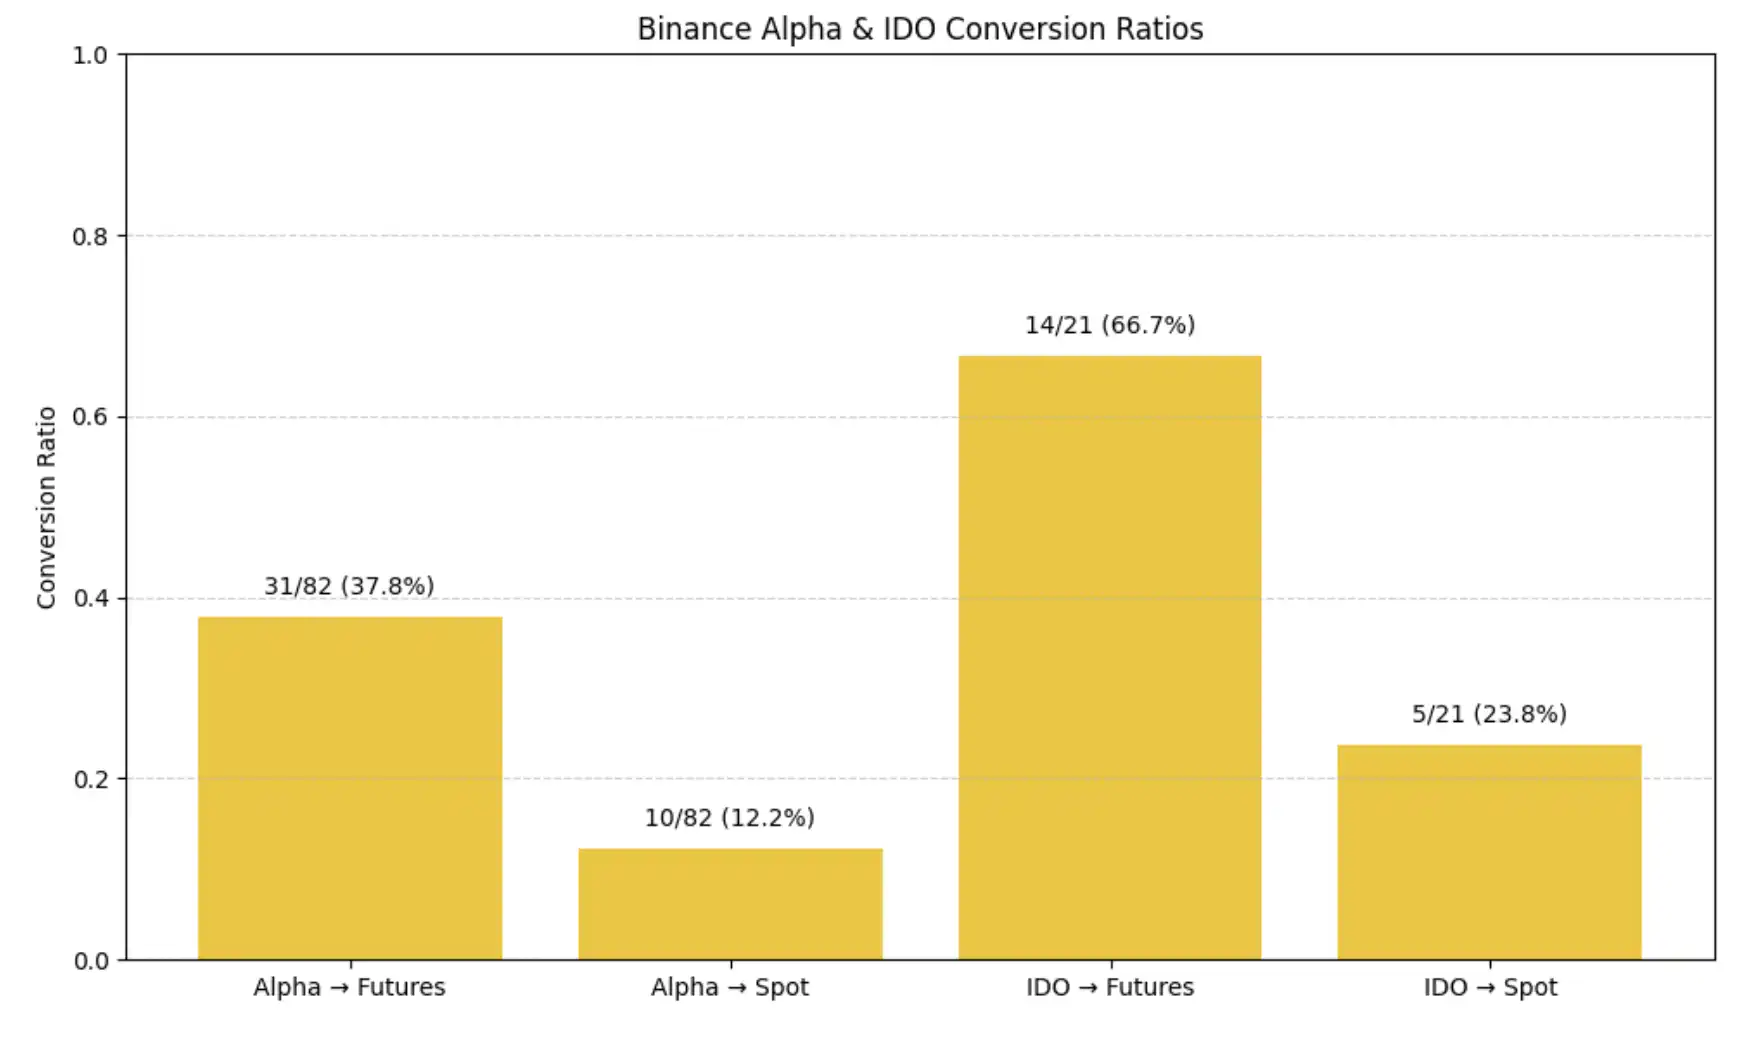The image size is (1756, 1038).
Task: Click the 'Alpha → Futures' x-axis label
Action: 349,987
